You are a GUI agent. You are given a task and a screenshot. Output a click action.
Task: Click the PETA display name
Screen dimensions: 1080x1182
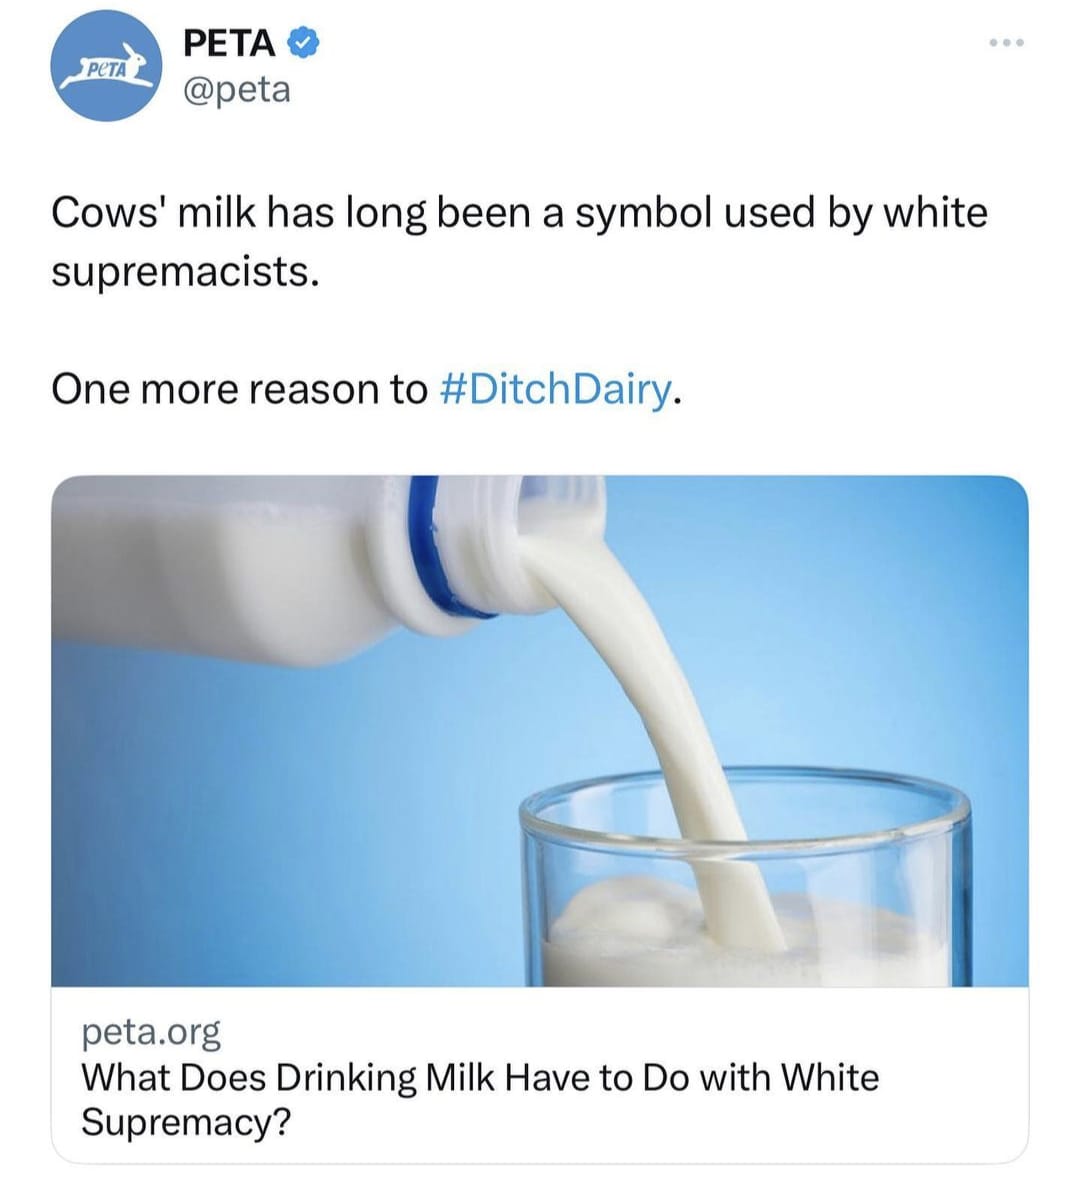(x=229, y=43)
